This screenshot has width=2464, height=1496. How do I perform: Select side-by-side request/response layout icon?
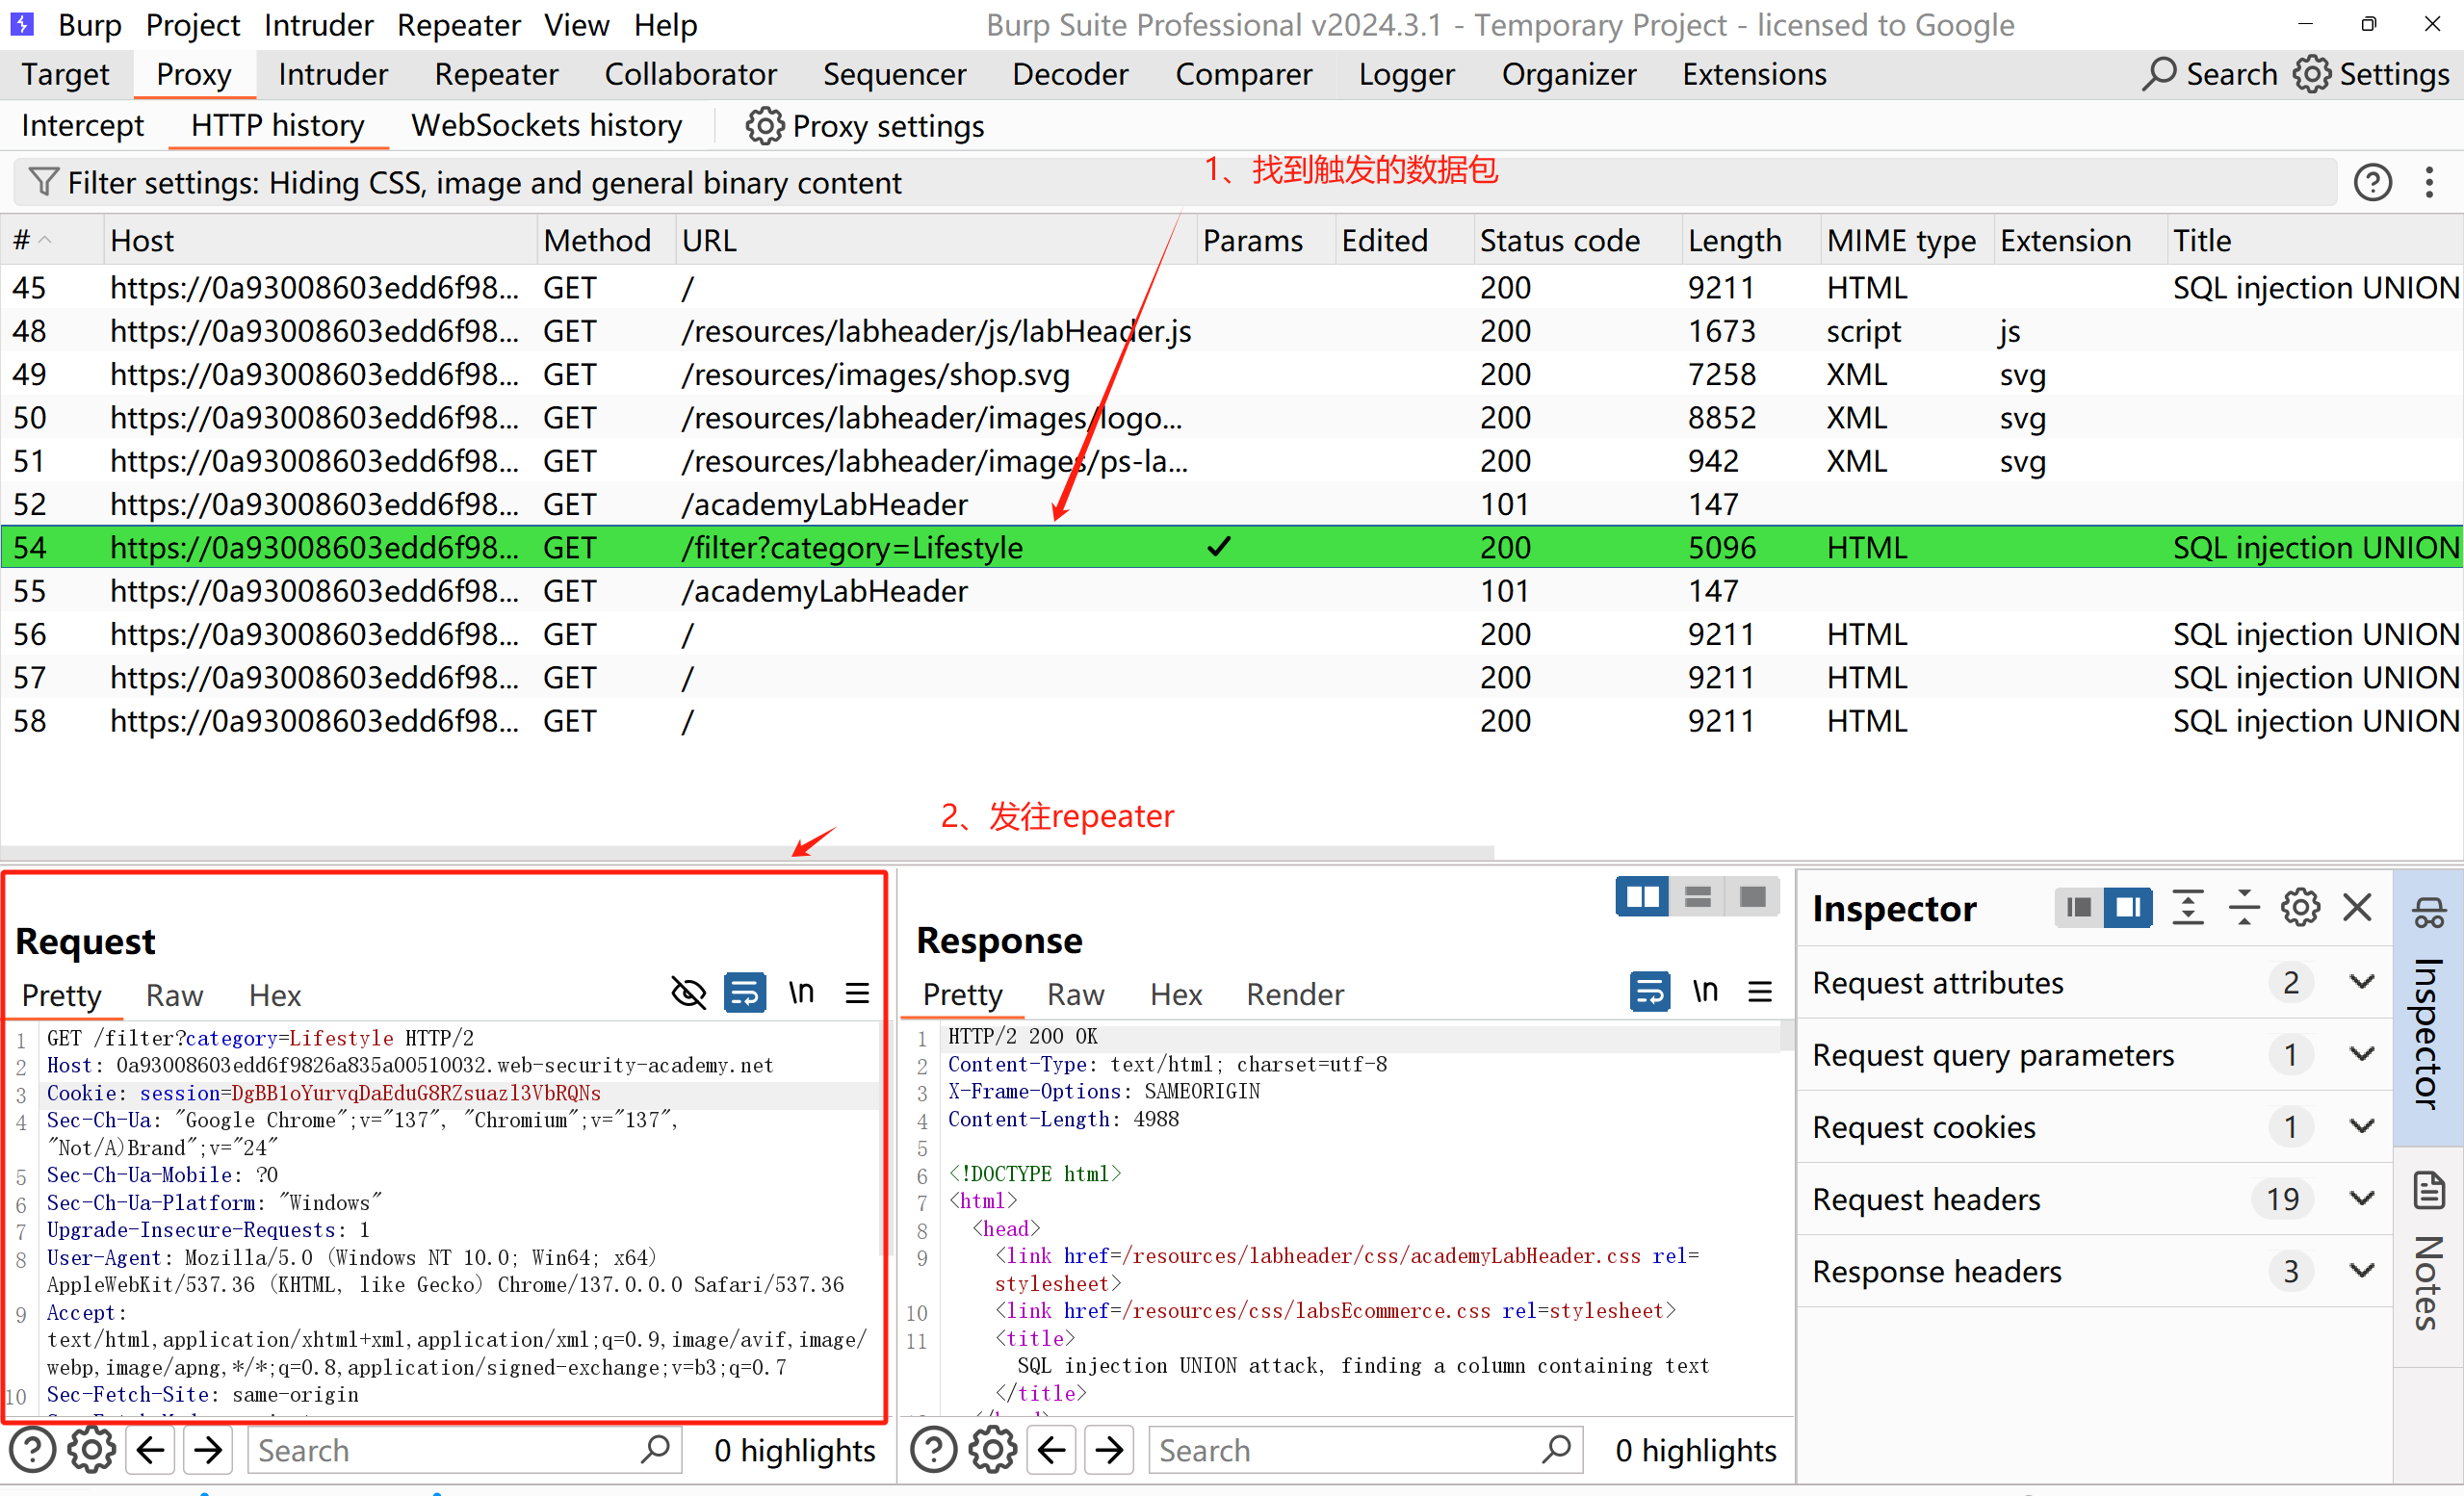click(x=1642, y=897)
